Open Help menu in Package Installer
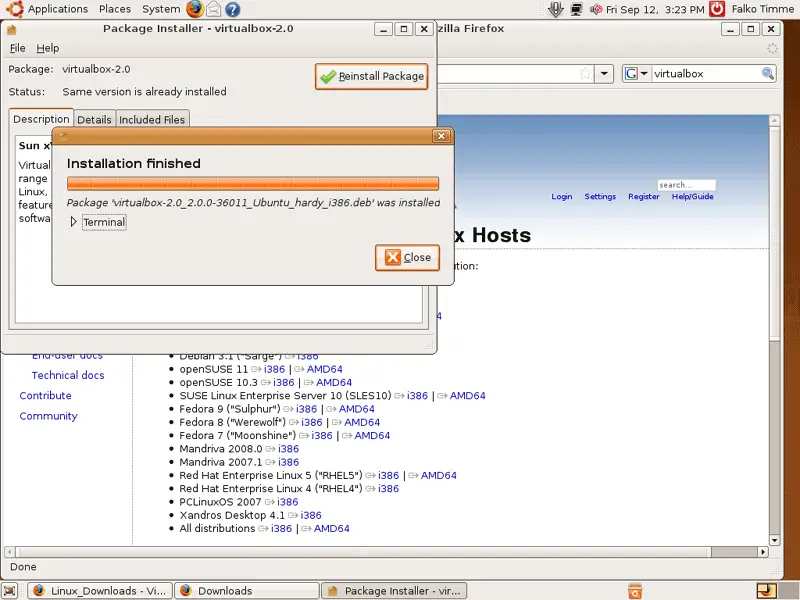Viewport: 800px width, 600px height. [x=47, y=48]
